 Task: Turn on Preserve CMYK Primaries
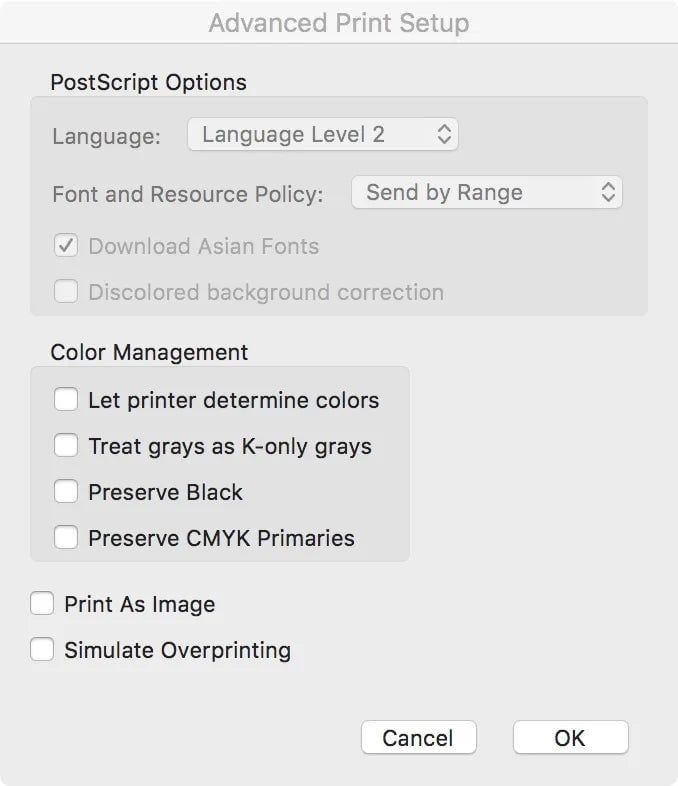66,538
